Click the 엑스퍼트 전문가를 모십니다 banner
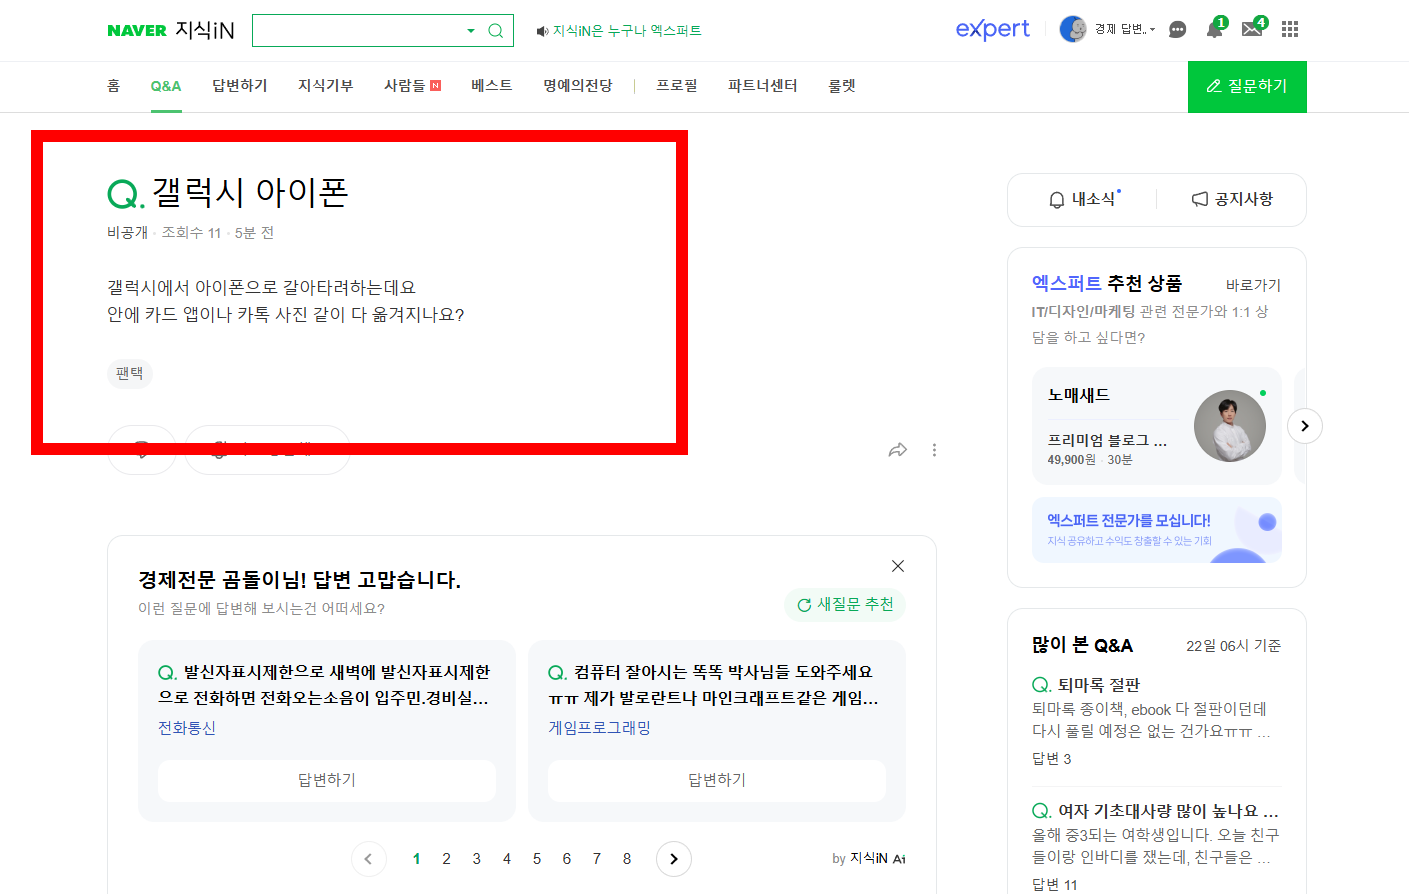Image resolution: width=1409 pixels, height=894 pixels. pyautogui.click(x=1157, y=530)
